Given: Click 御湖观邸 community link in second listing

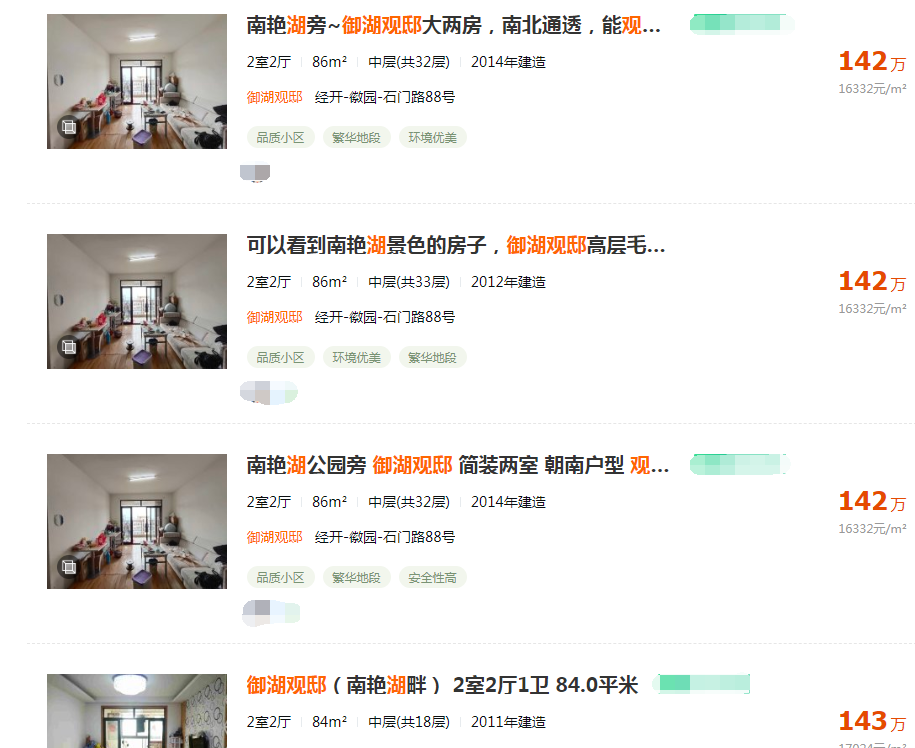Looking at the screenshot, I should 274,317.
